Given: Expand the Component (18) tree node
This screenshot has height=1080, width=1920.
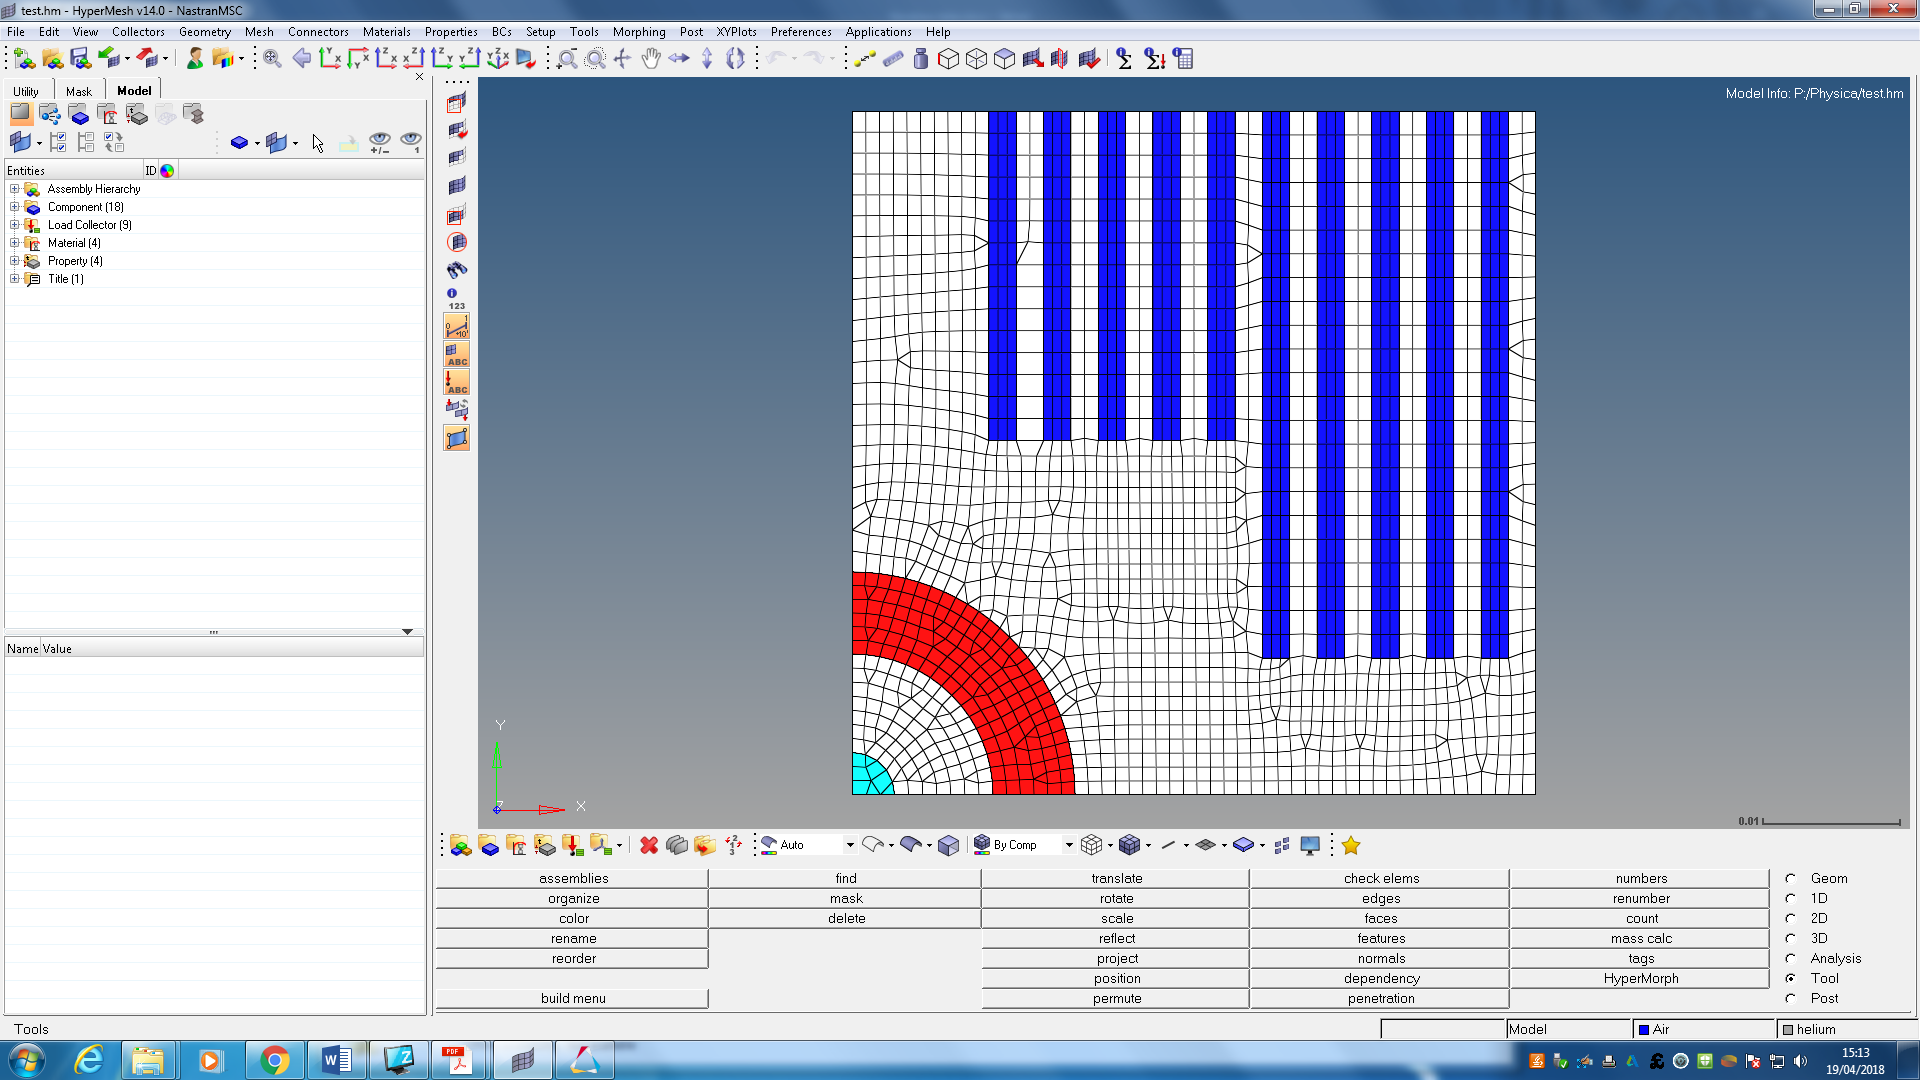Looking at the screenshot, I should [x=14, y=207].
